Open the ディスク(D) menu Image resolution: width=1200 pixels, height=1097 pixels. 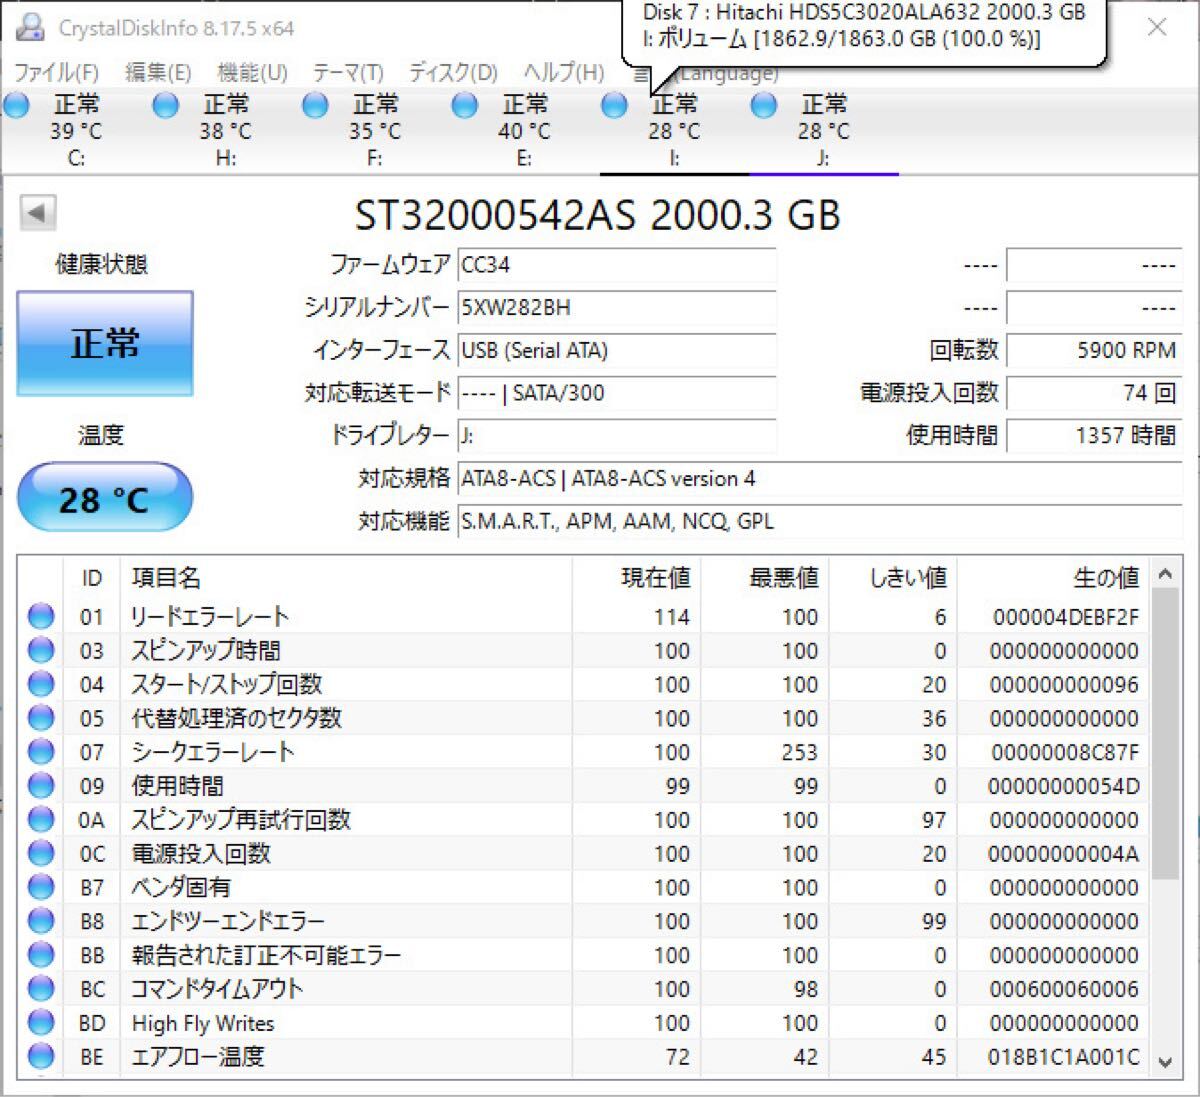pyautogui.click(x=452, y=73)
